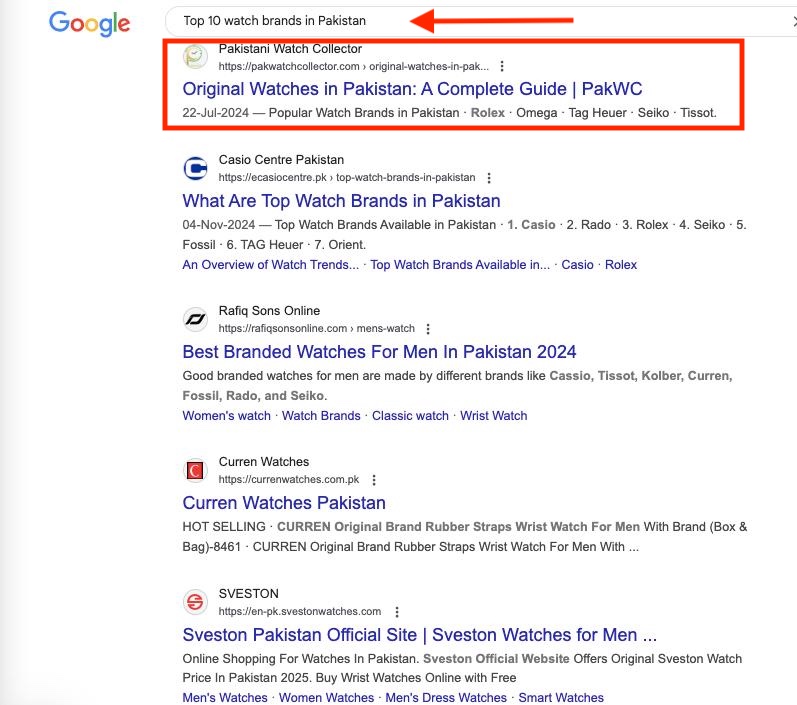Open the Casio sitelink
The height and width of the screenshot is (705, 797).
pyautogui.click(x=577, y=265)
